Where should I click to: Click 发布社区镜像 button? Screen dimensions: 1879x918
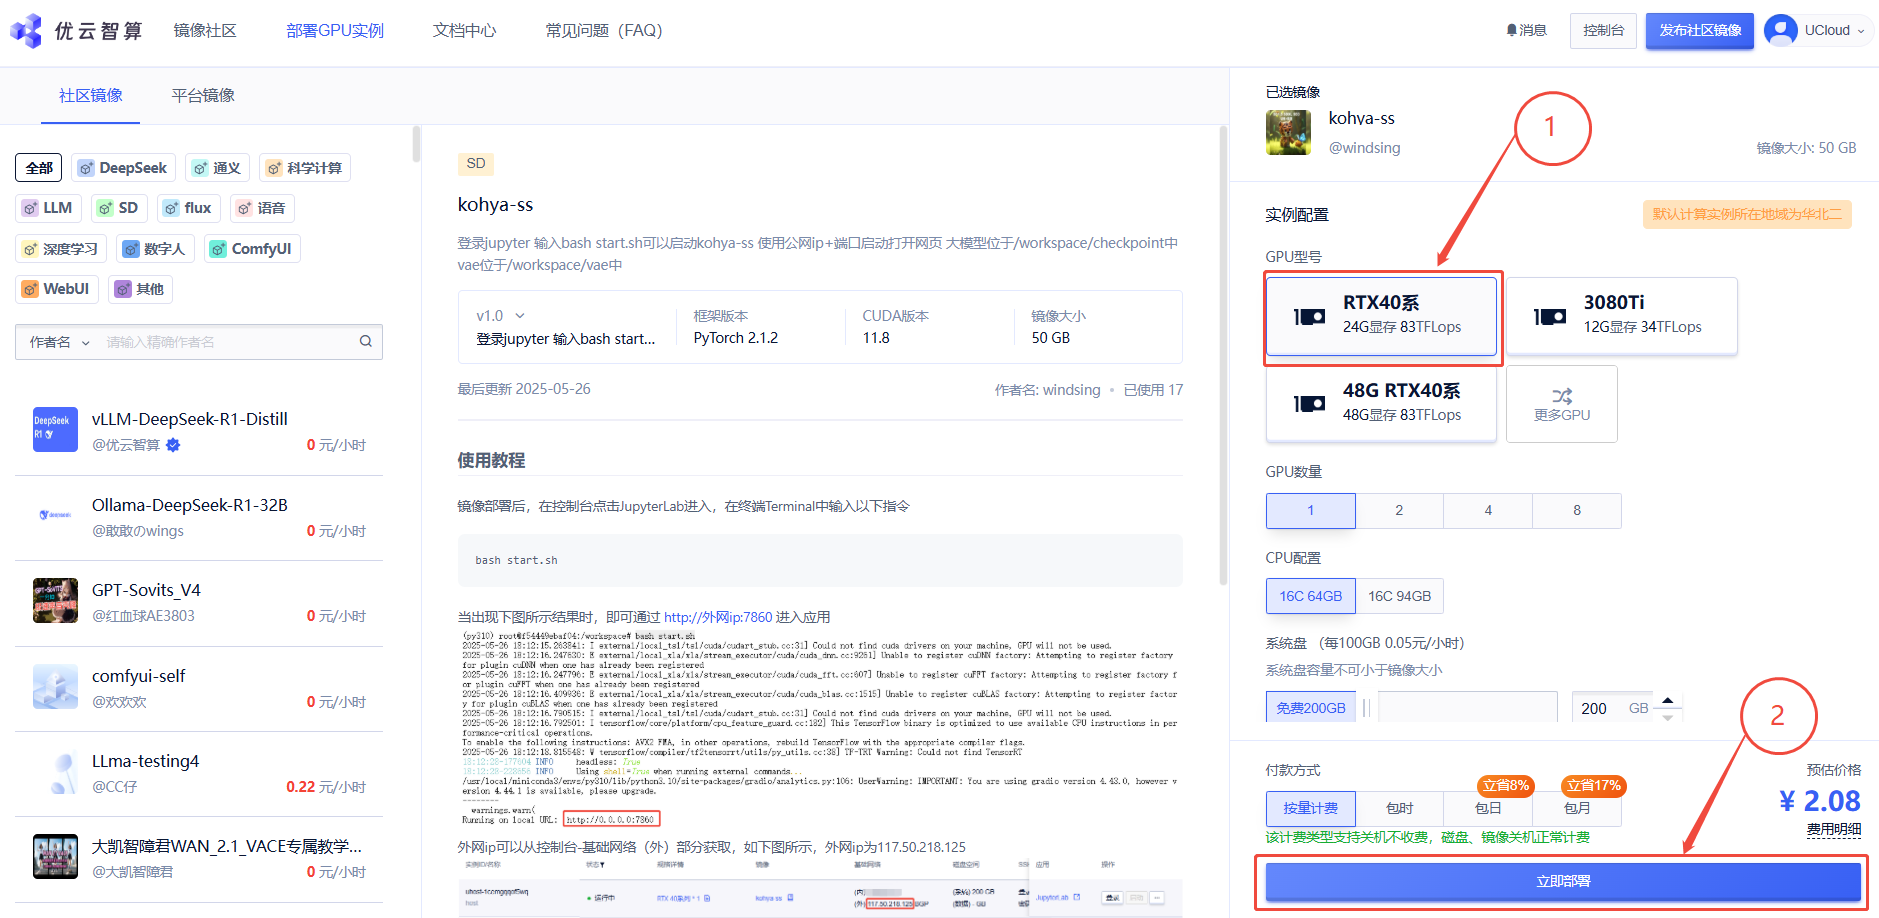point(1700,31)
